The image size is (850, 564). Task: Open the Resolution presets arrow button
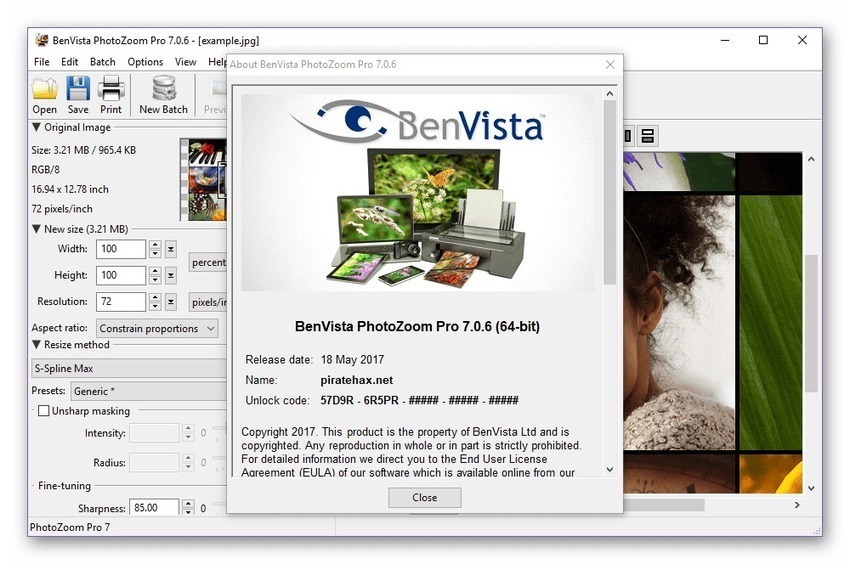pyautogui.click(x=171, y=301)
